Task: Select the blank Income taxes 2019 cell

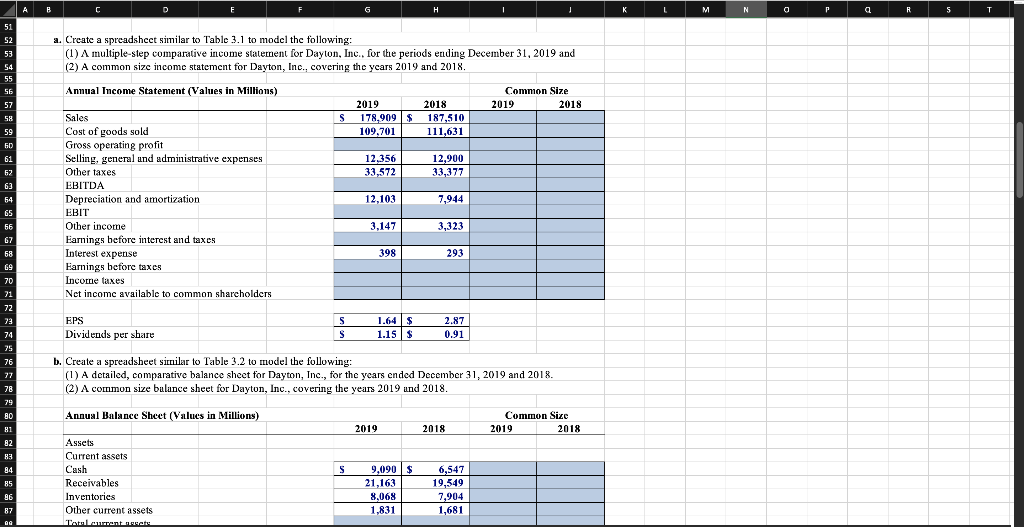Action: pos(368,279)
